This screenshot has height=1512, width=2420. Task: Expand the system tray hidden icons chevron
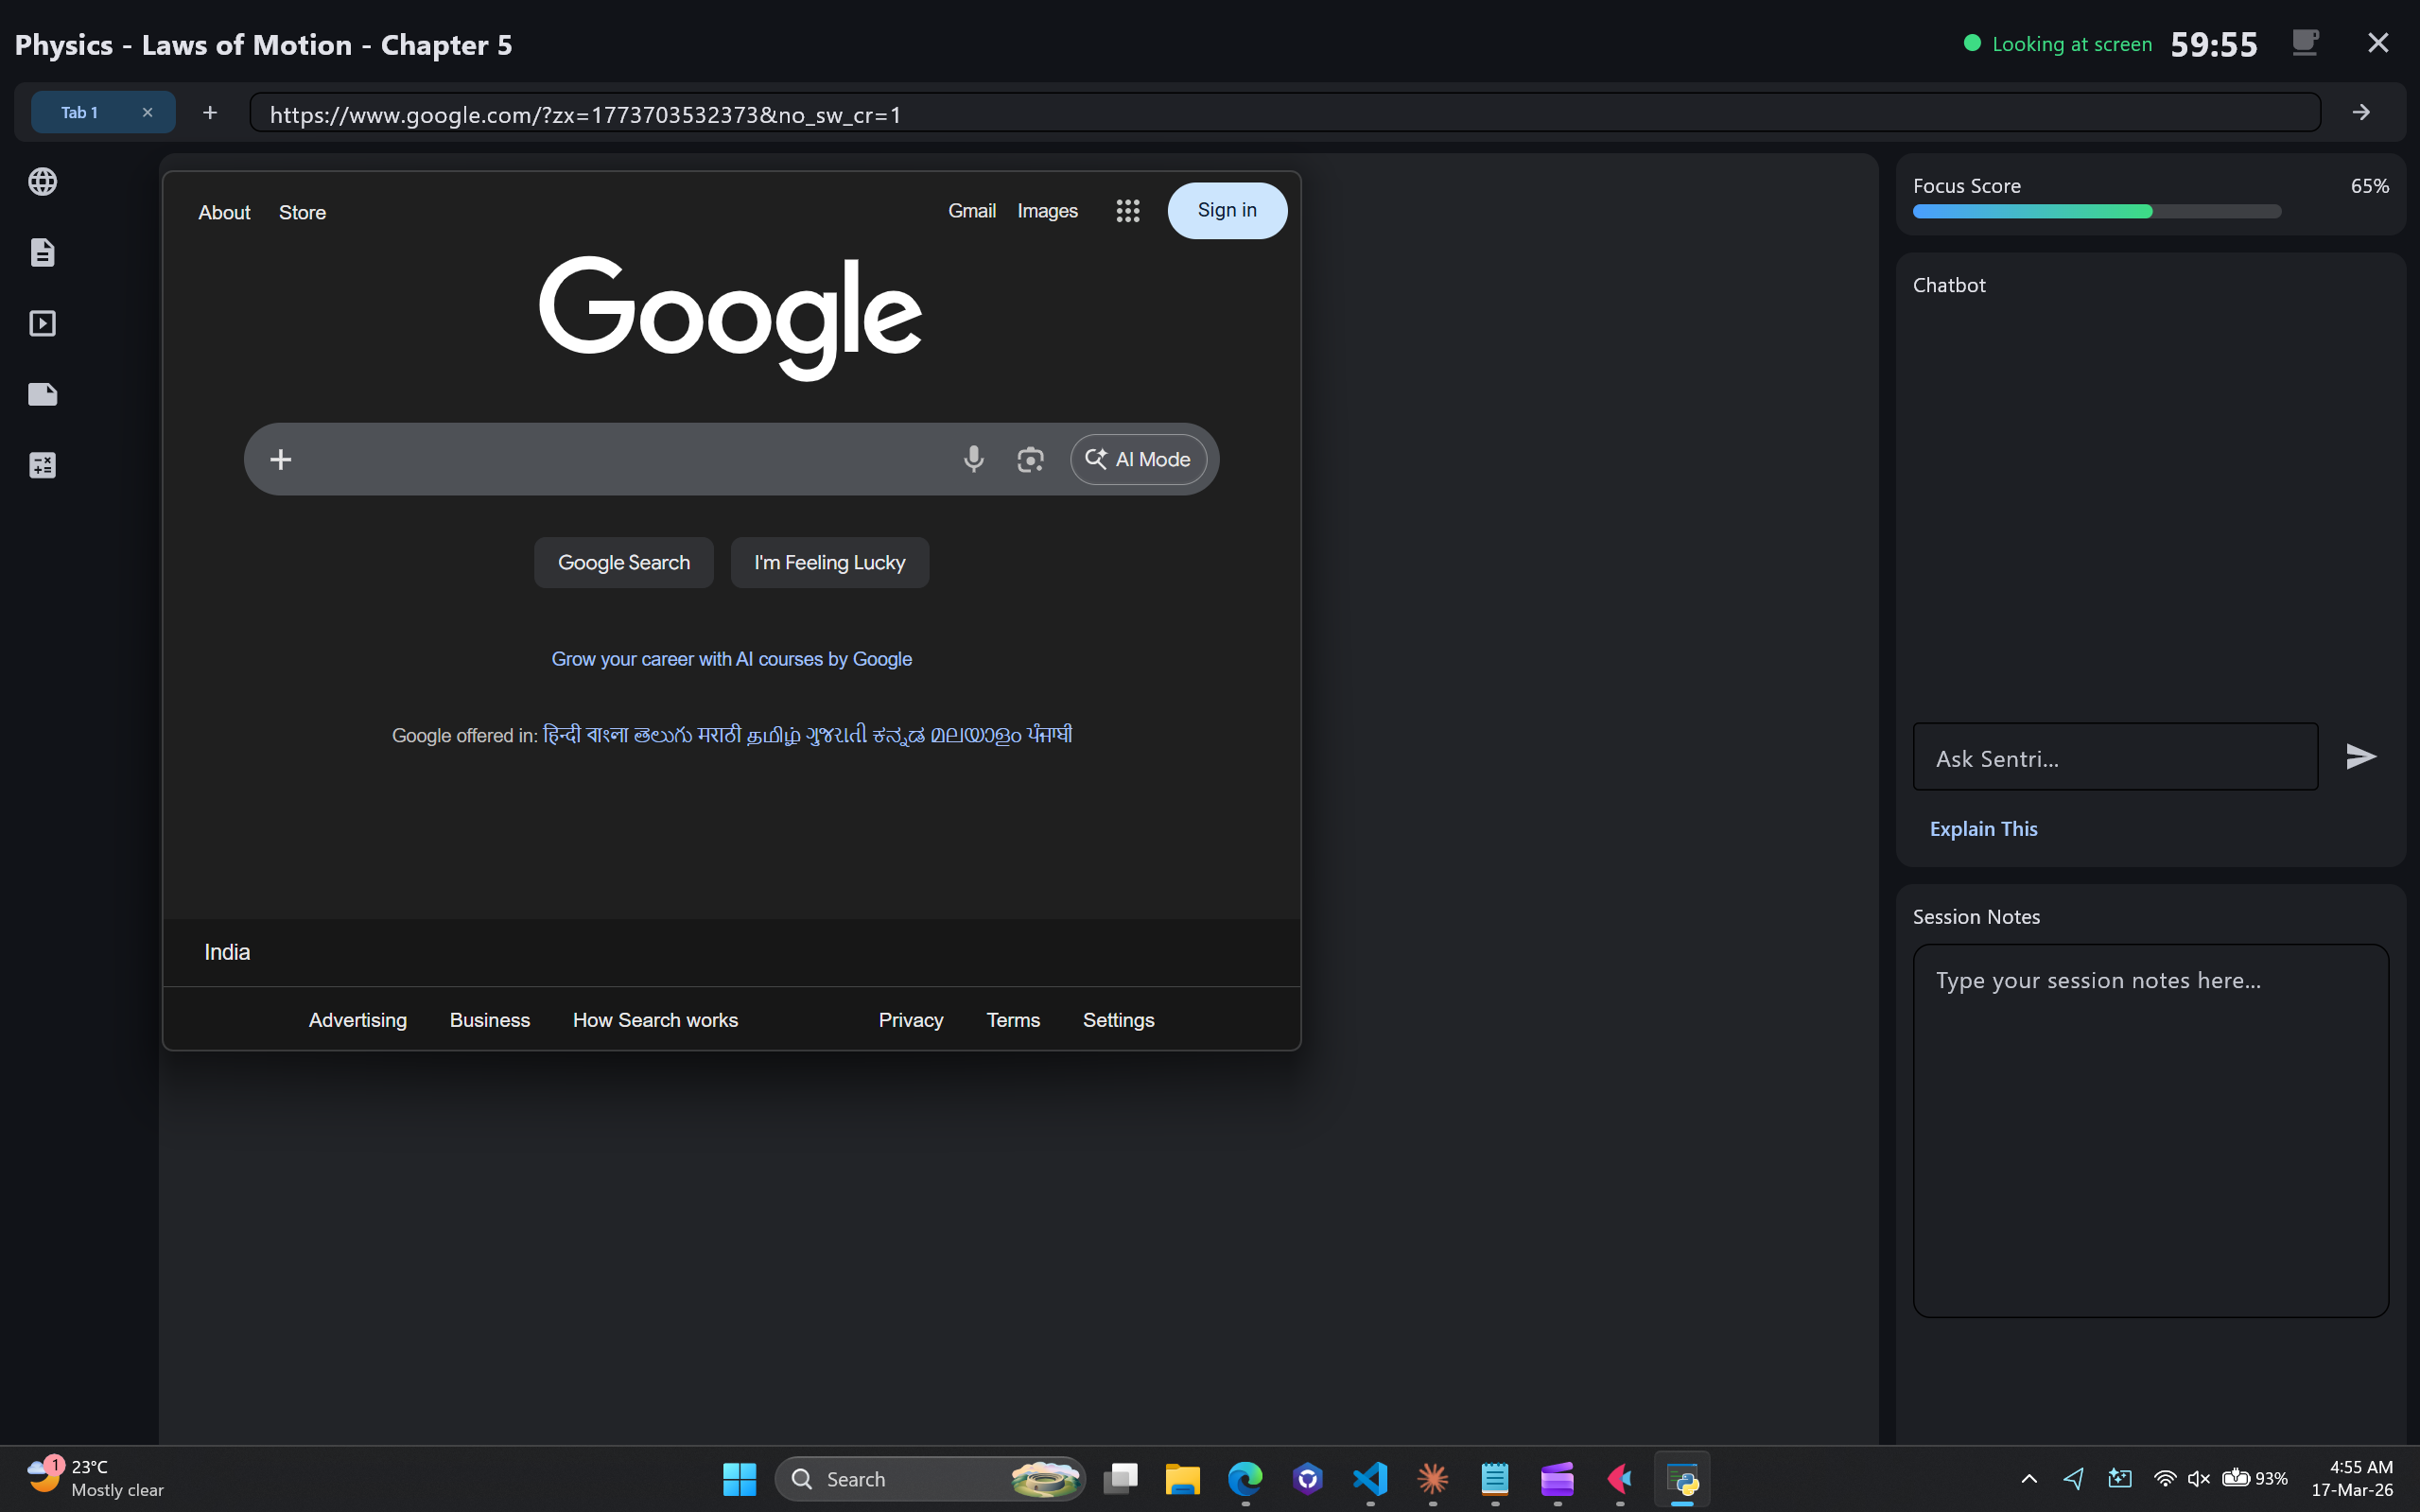click(x=2029, y=1478)
